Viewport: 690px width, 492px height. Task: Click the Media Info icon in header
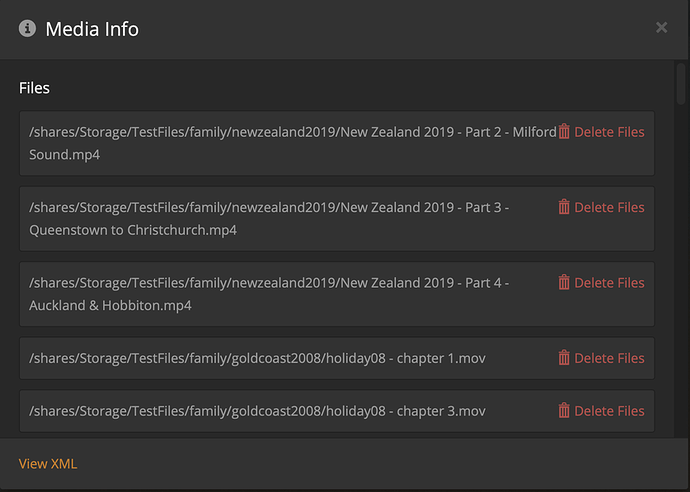[27, 29]
